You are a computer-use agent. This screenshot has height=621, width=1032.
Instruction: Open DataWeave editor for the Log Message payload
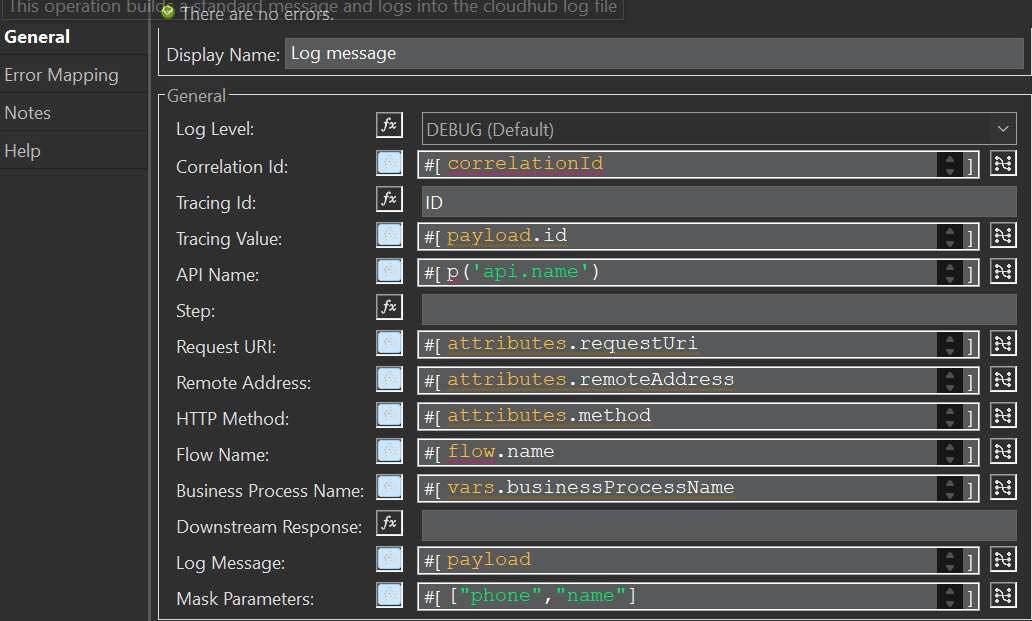pyautogui.click(x=1003, y=559)
